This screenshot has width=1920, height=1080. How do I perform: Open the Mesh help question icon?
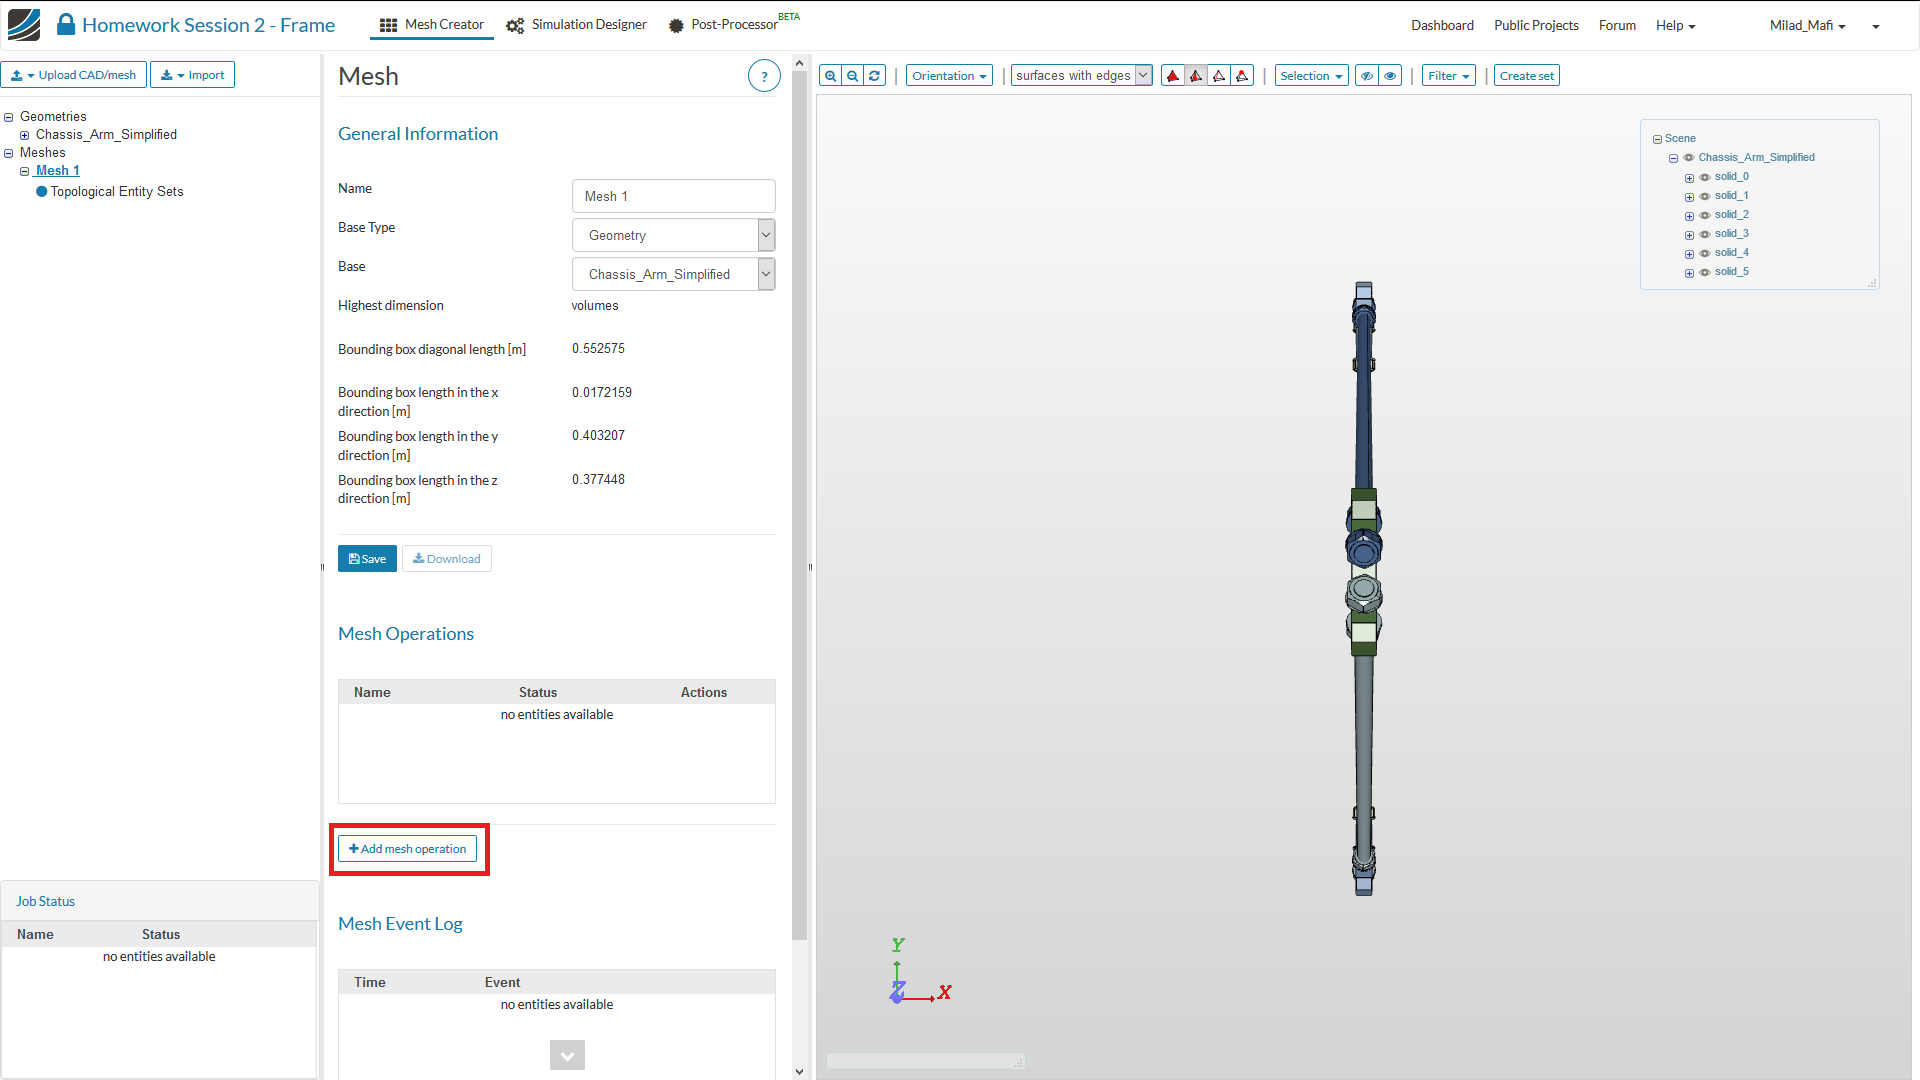(x=764, y=76)
